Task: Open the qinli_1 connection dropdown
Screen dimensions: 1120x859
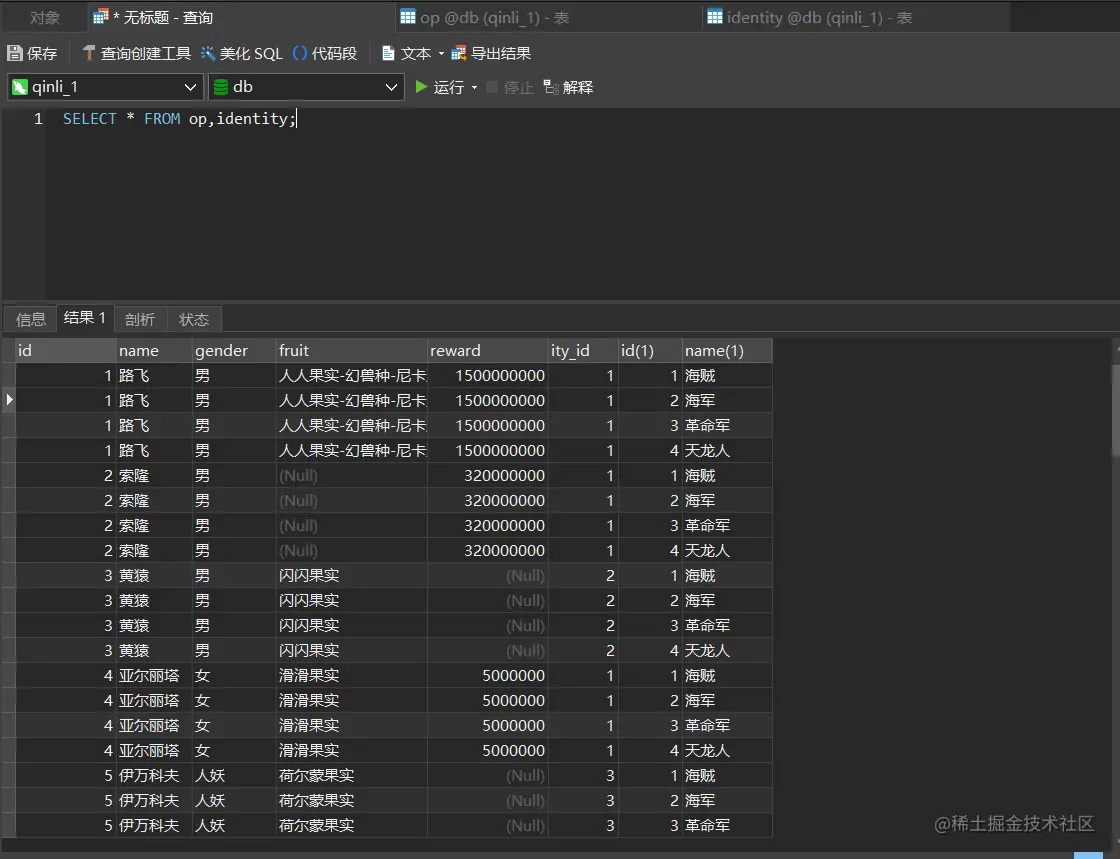Action: click(x=105, y=87)
